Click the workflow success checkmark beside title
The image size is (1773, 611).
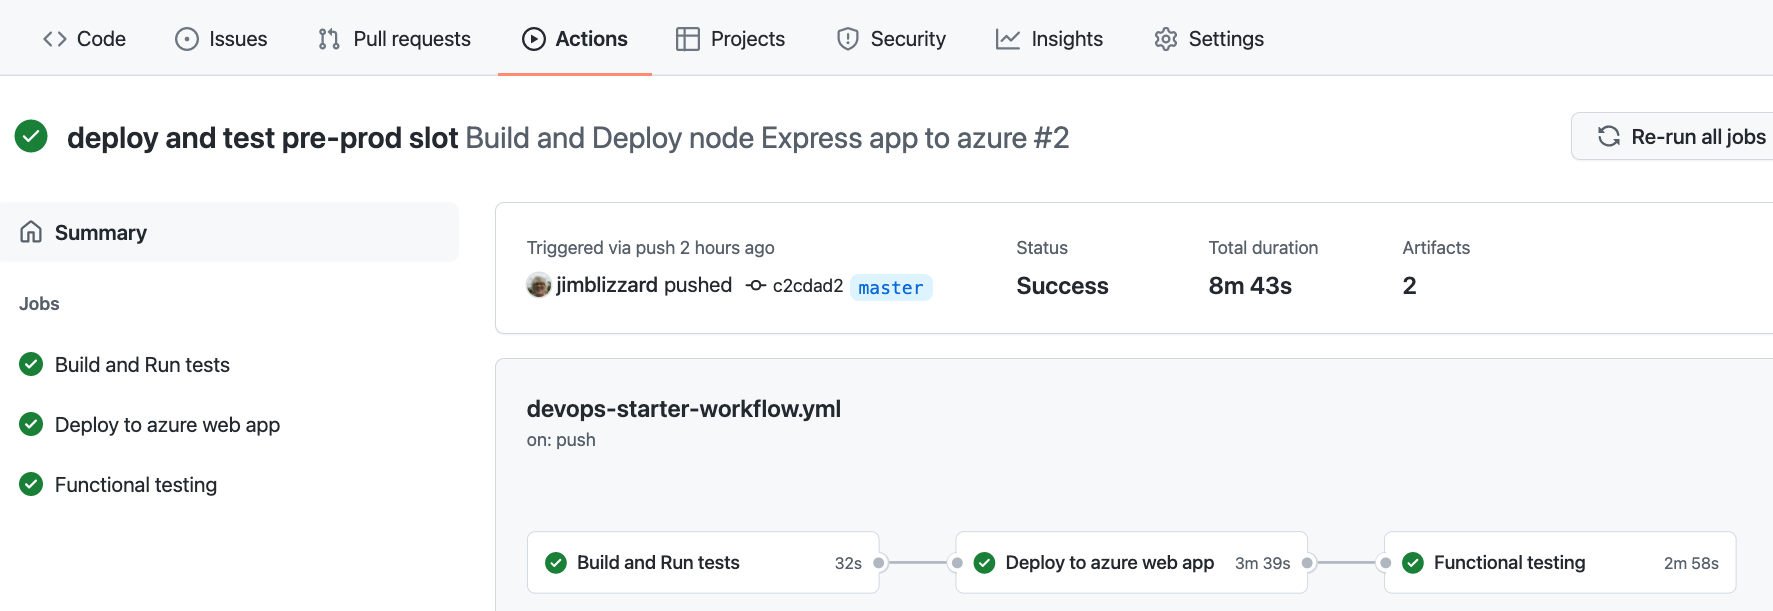(31, 136)
